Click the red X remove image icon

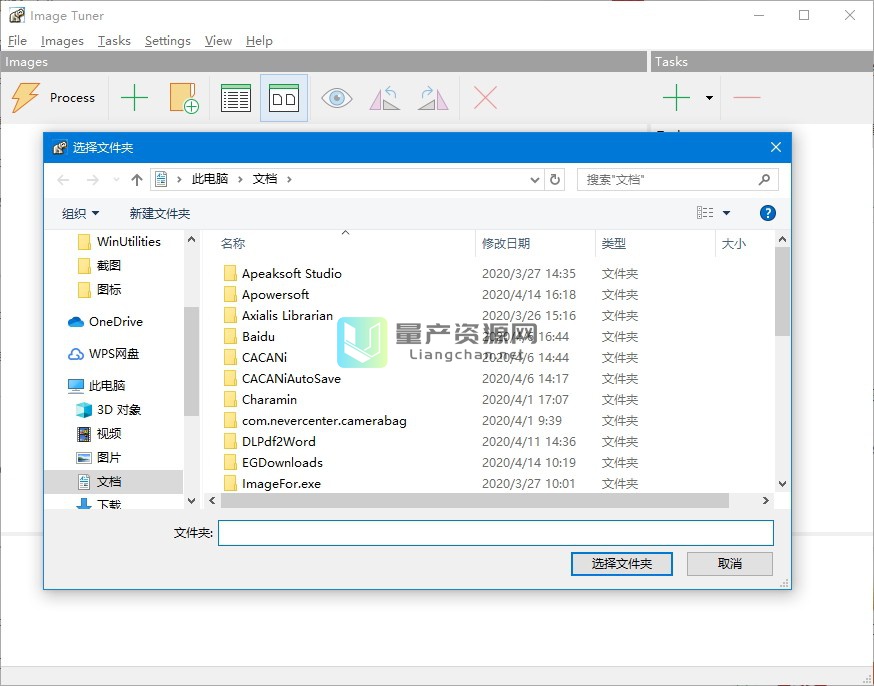[485, 98]
